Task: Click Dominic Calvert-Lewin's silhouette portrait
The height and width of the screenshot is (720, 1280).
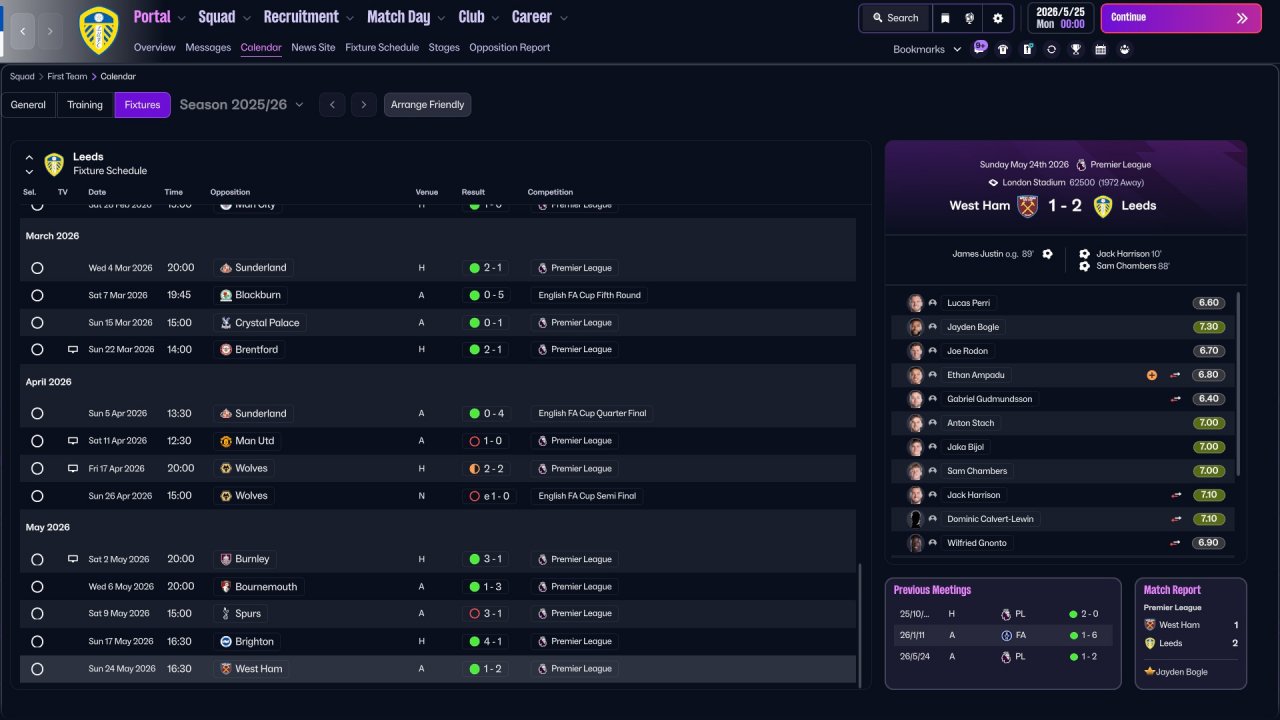Action: pyautogui.click(x=915, y=519)
